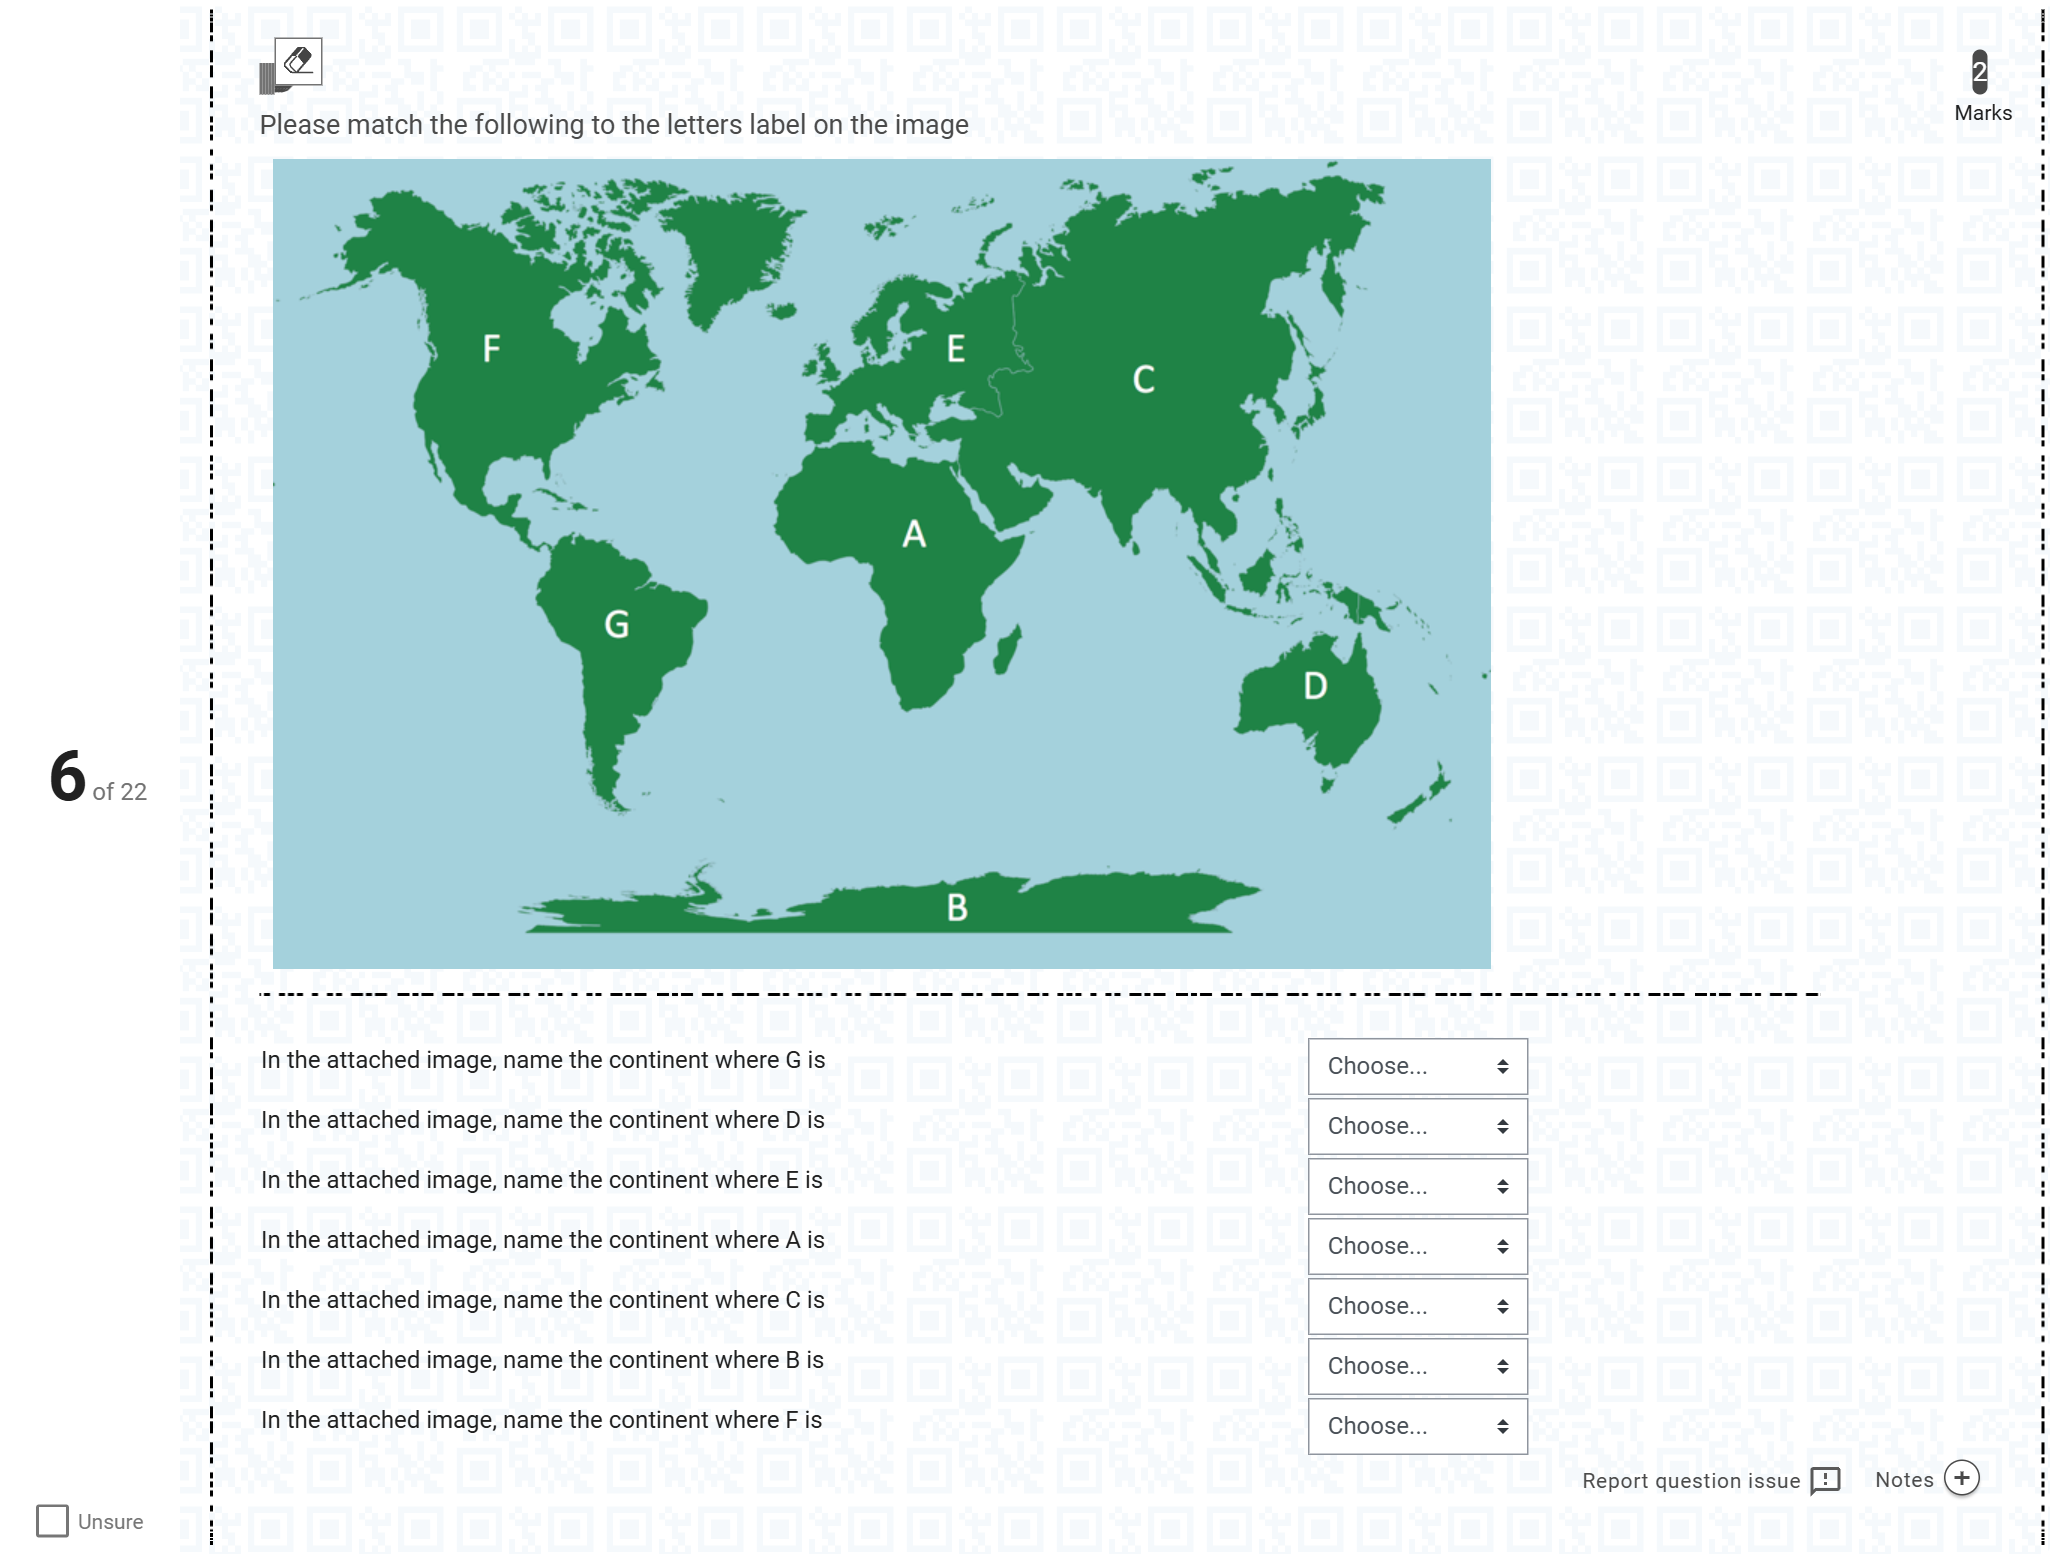Image resolution: width=2050 pixels, height=1554 pixels.
Task: Open the dropdown for continent F
Action: click(1417, 1426)
